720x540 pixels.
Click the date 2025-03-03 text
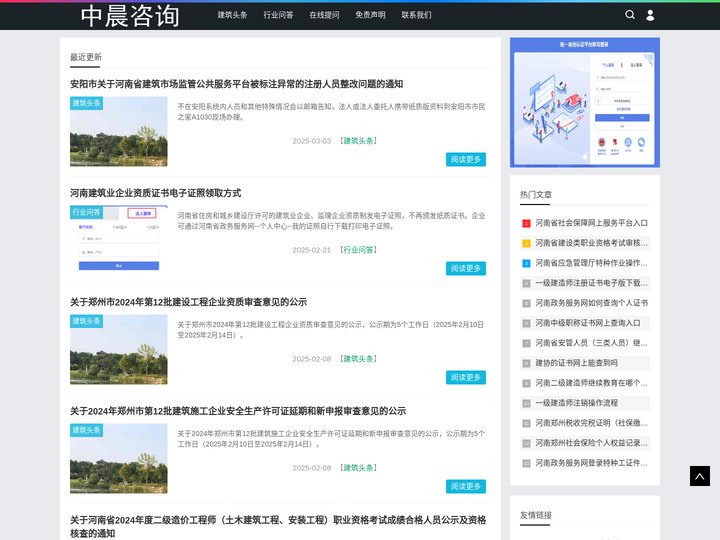click(x=312, y=141)
